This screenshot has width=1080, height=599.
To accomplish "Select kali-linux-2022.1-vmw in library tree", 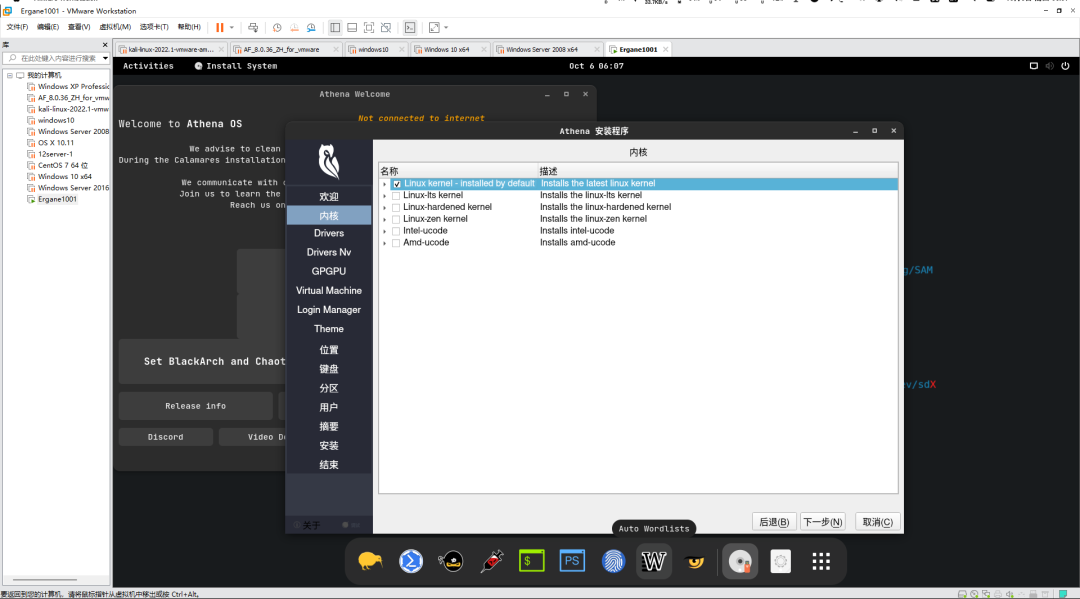I will tap(73, 109).
